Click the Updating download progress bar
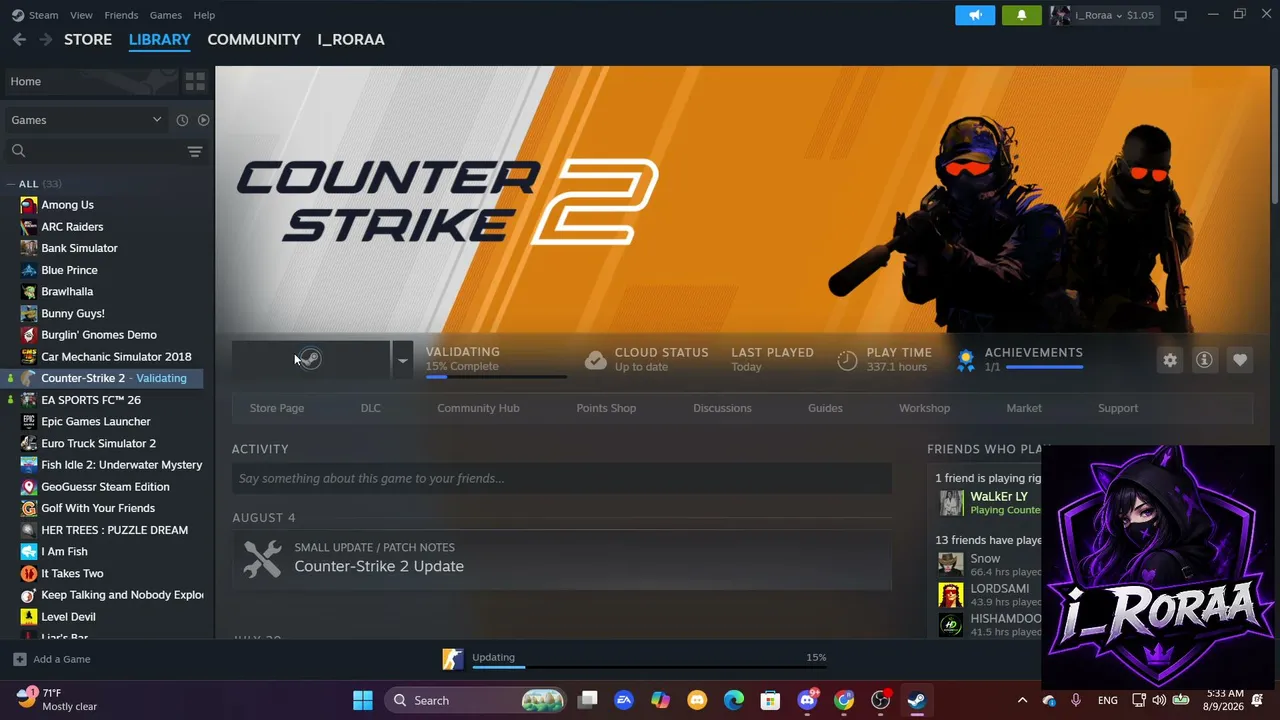 649,667
